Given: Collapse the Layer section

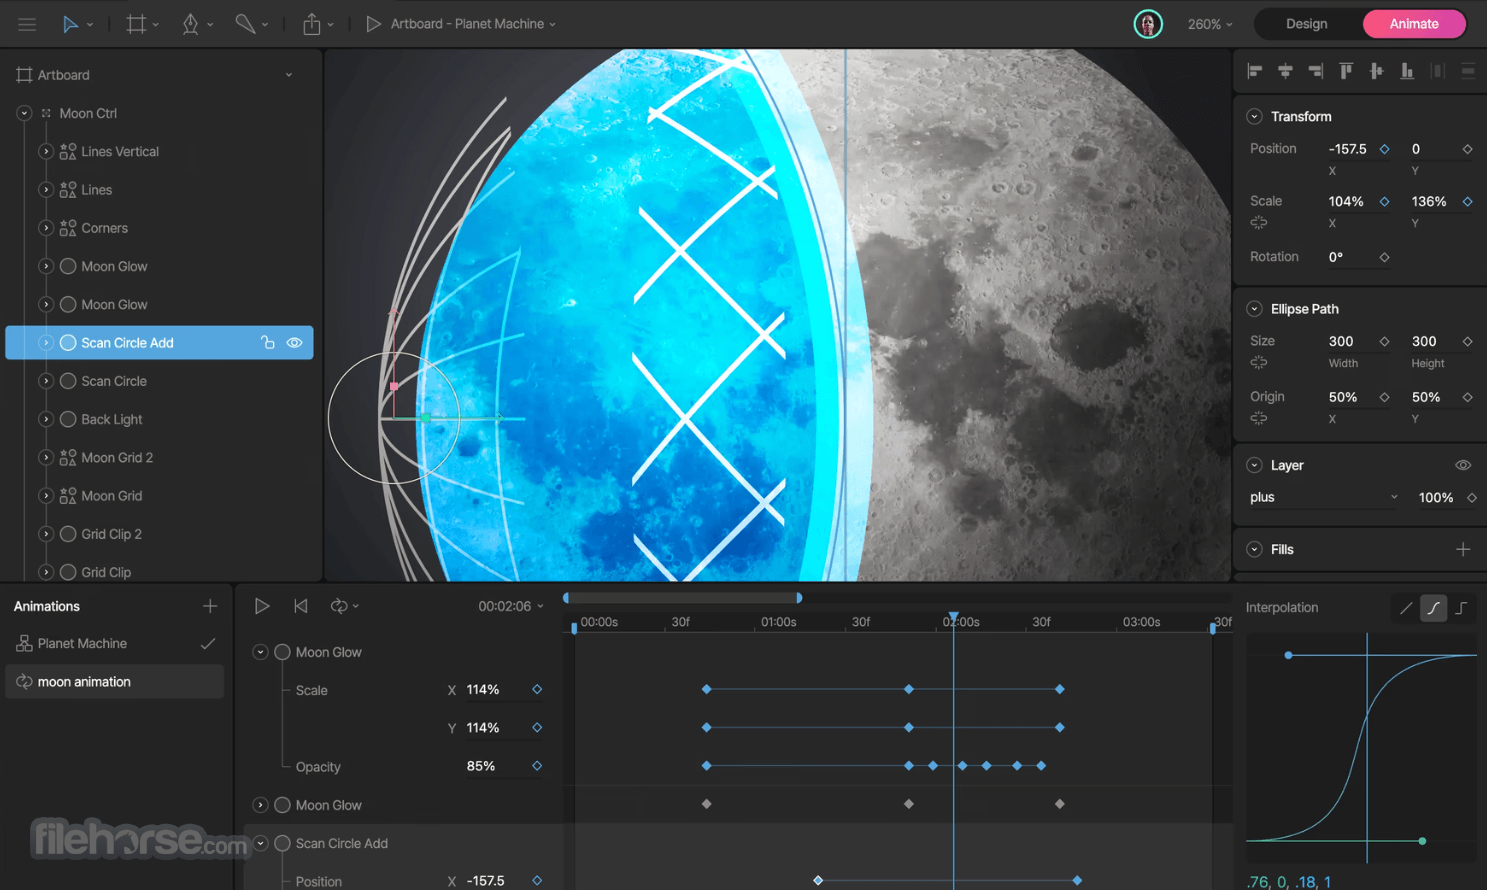Looking at the screenshot, I should click(x=1254, y=466).
